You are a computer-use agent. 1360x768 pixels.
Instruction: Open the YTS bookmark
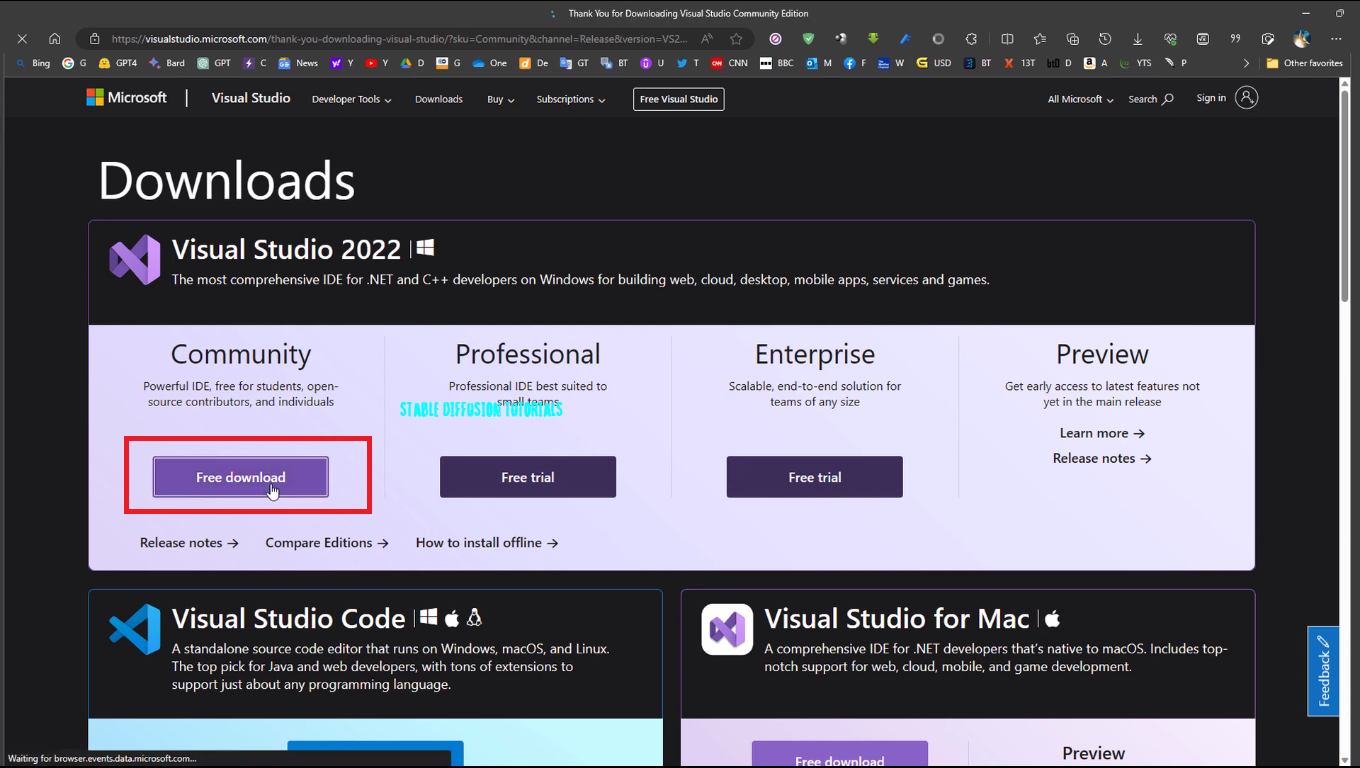pos(1135,63)
